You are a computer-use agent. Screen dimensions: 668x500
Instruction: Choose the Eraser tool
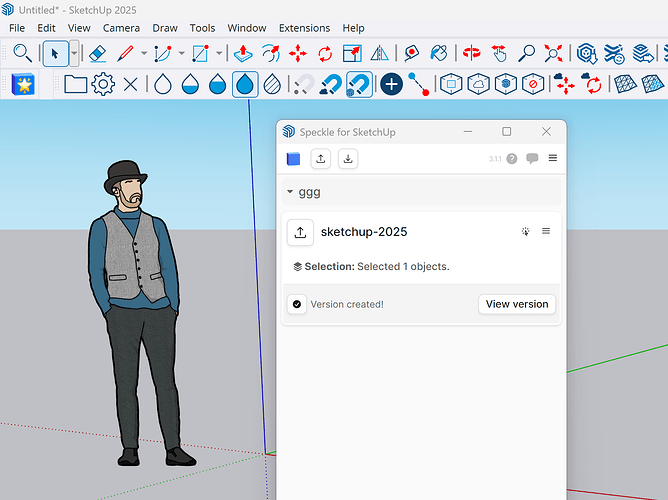[x=98, y=54]
